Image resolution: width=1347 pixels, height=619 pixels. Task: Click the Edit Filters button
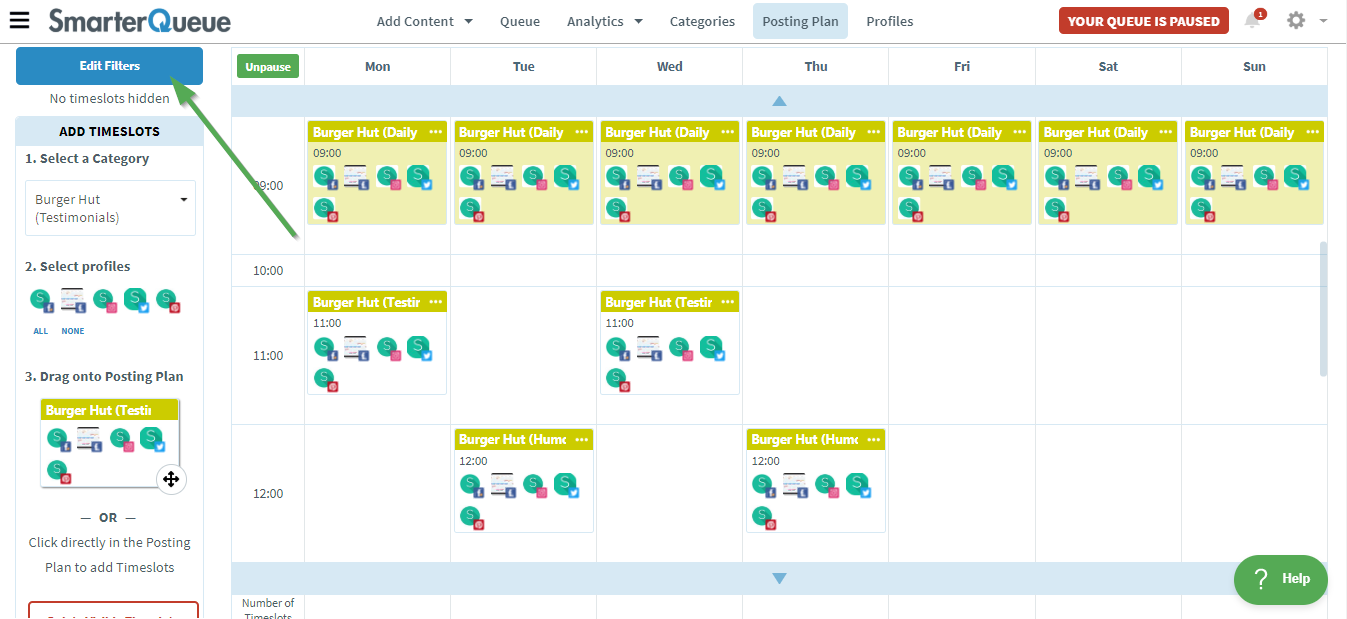pyautogui.click(x=109, y=66)
